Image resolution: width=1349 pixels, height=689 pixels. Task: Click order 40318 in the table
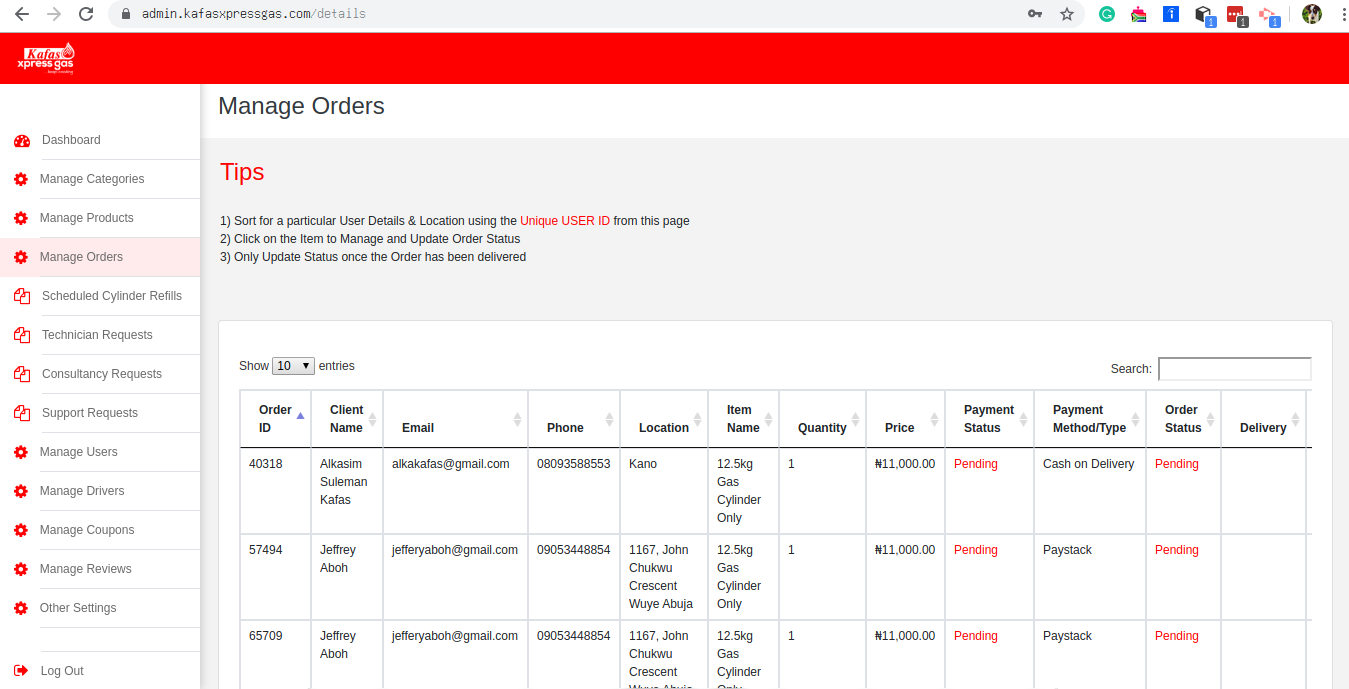[x=265, y=464]
